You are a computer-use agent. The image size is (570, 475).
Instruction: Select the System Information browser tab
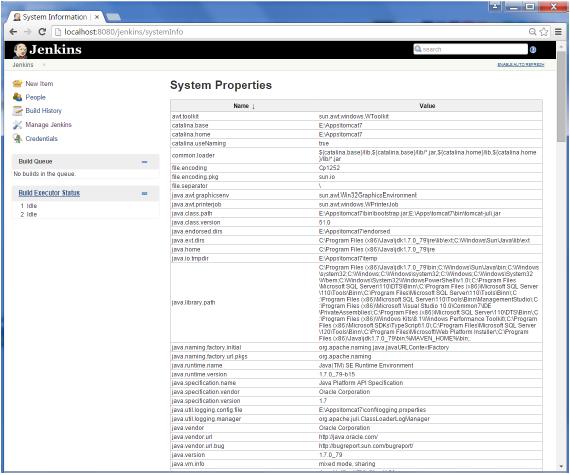click(55, 17)
